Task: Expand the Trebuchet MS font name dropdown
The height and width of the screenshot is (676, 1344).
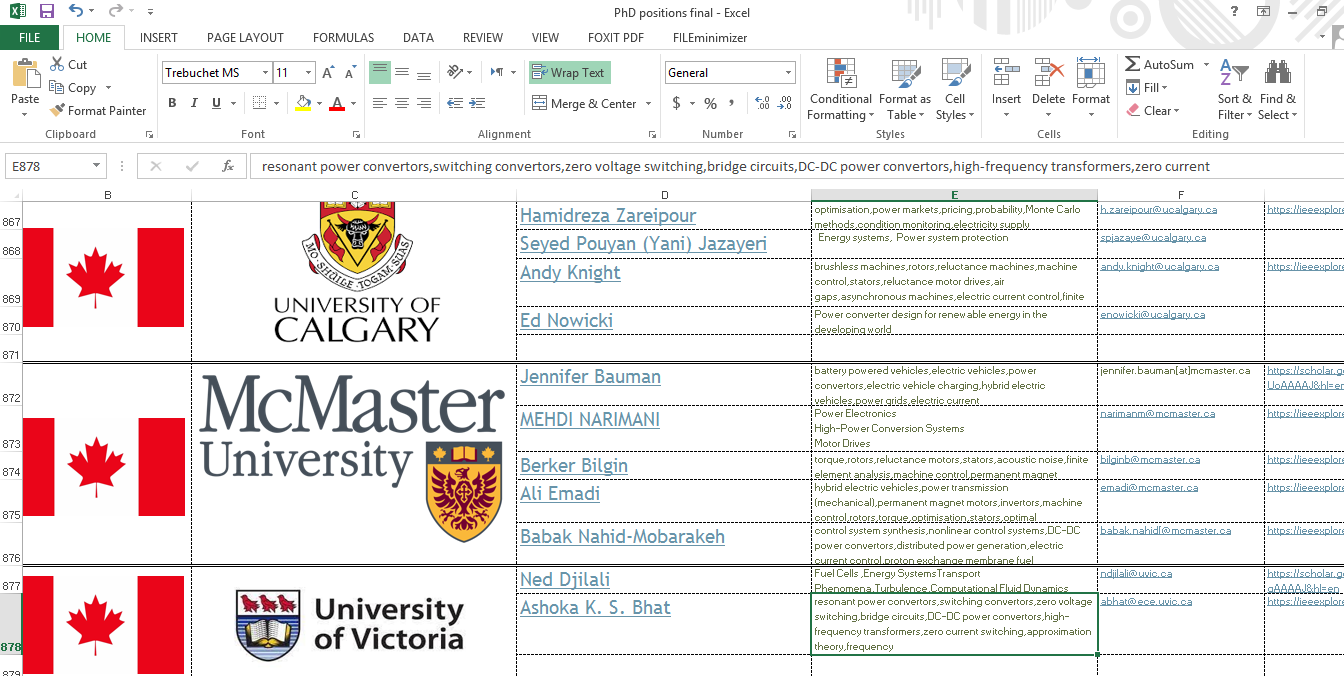Action: pyautogui.click(x=265, y=73)
